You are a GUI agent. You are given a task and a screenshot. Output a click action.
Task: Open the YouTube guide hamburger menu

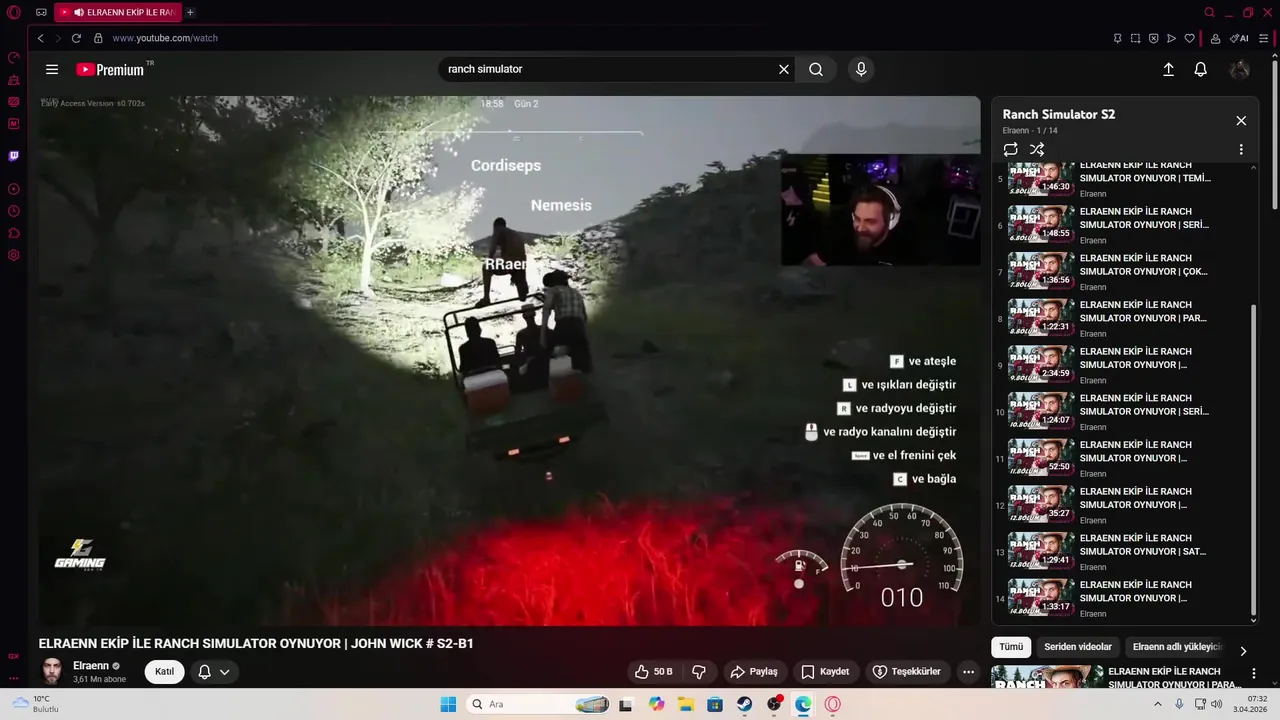click(x=52, y=69)
